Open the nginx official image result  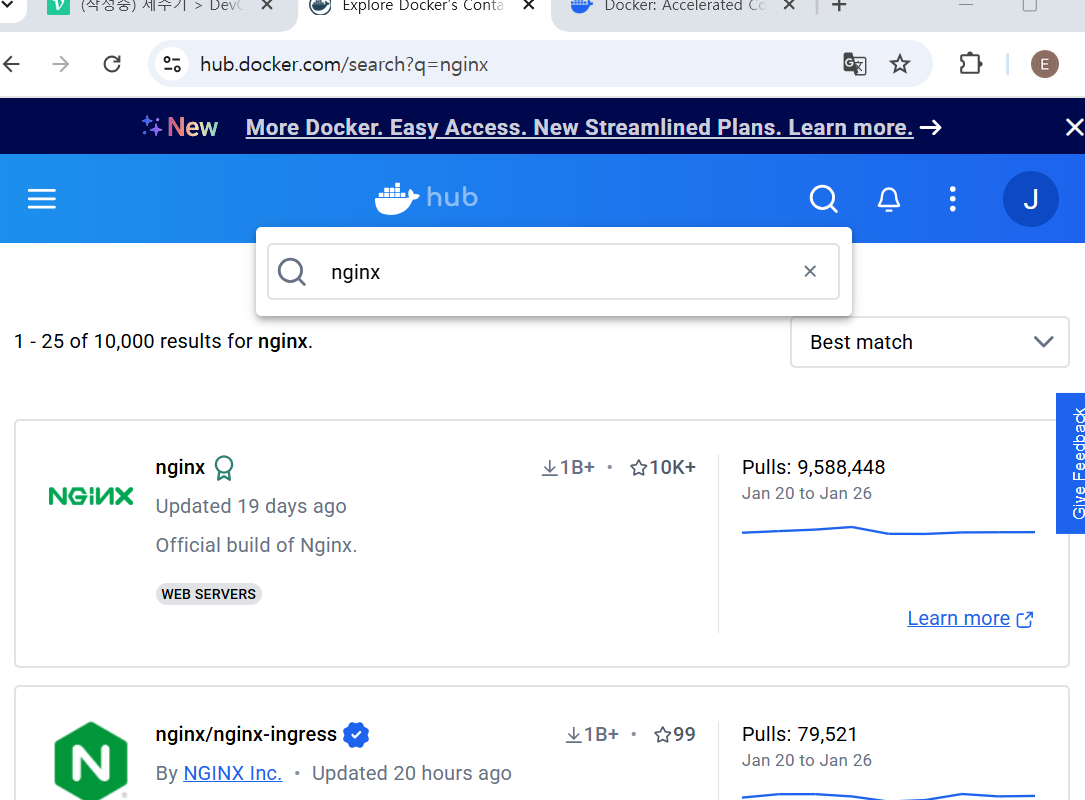[x=180, y=467]
